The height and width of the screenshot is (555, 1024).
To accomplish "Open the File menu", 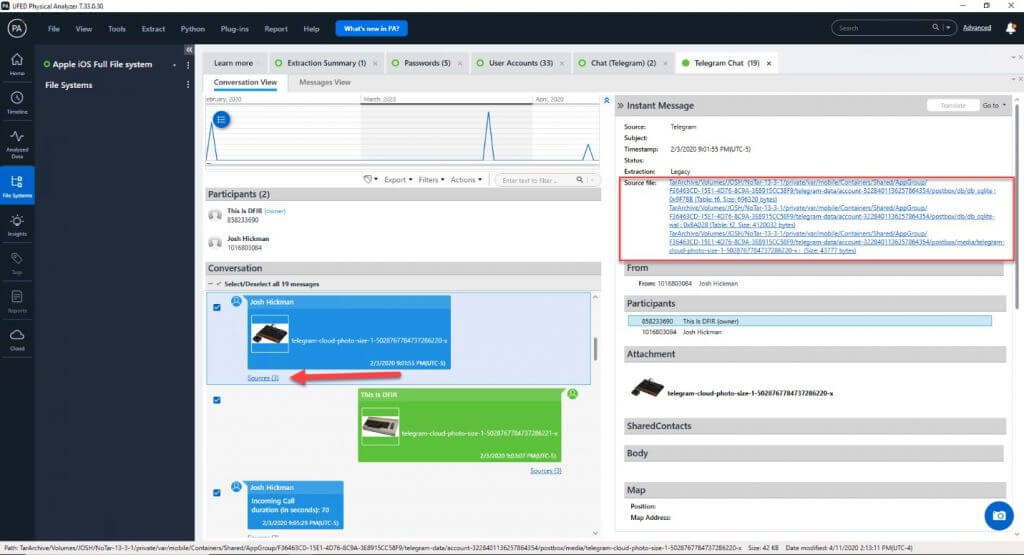I will click(54, 29).
